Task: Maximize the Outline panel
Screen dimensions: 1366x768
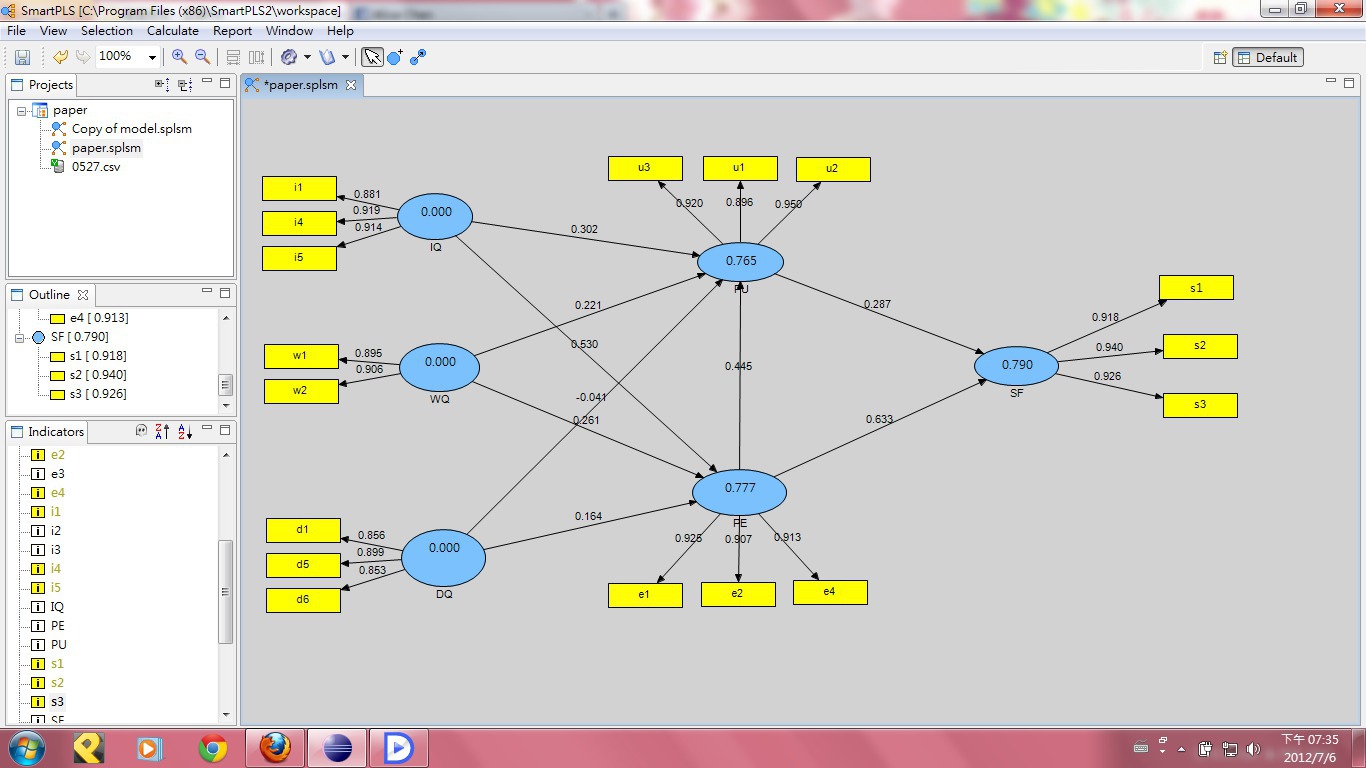Action: [225, 292]
